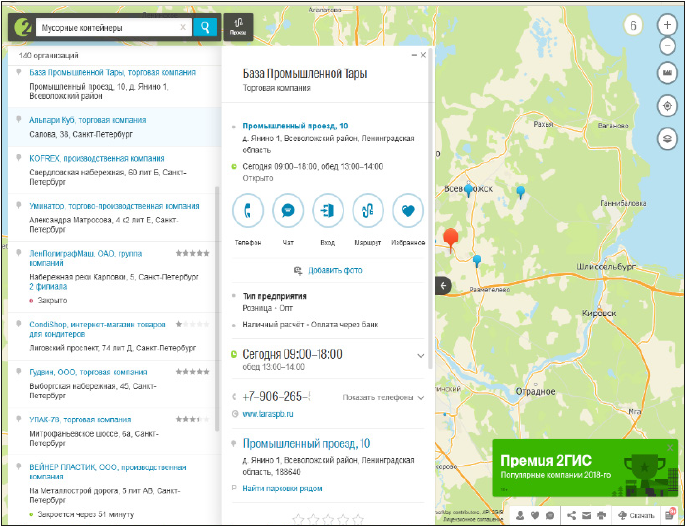The height and width of the screenshot is (527, 688).
Task: Click Найти парковки рядом link
Action: click(x=282, y=488)
